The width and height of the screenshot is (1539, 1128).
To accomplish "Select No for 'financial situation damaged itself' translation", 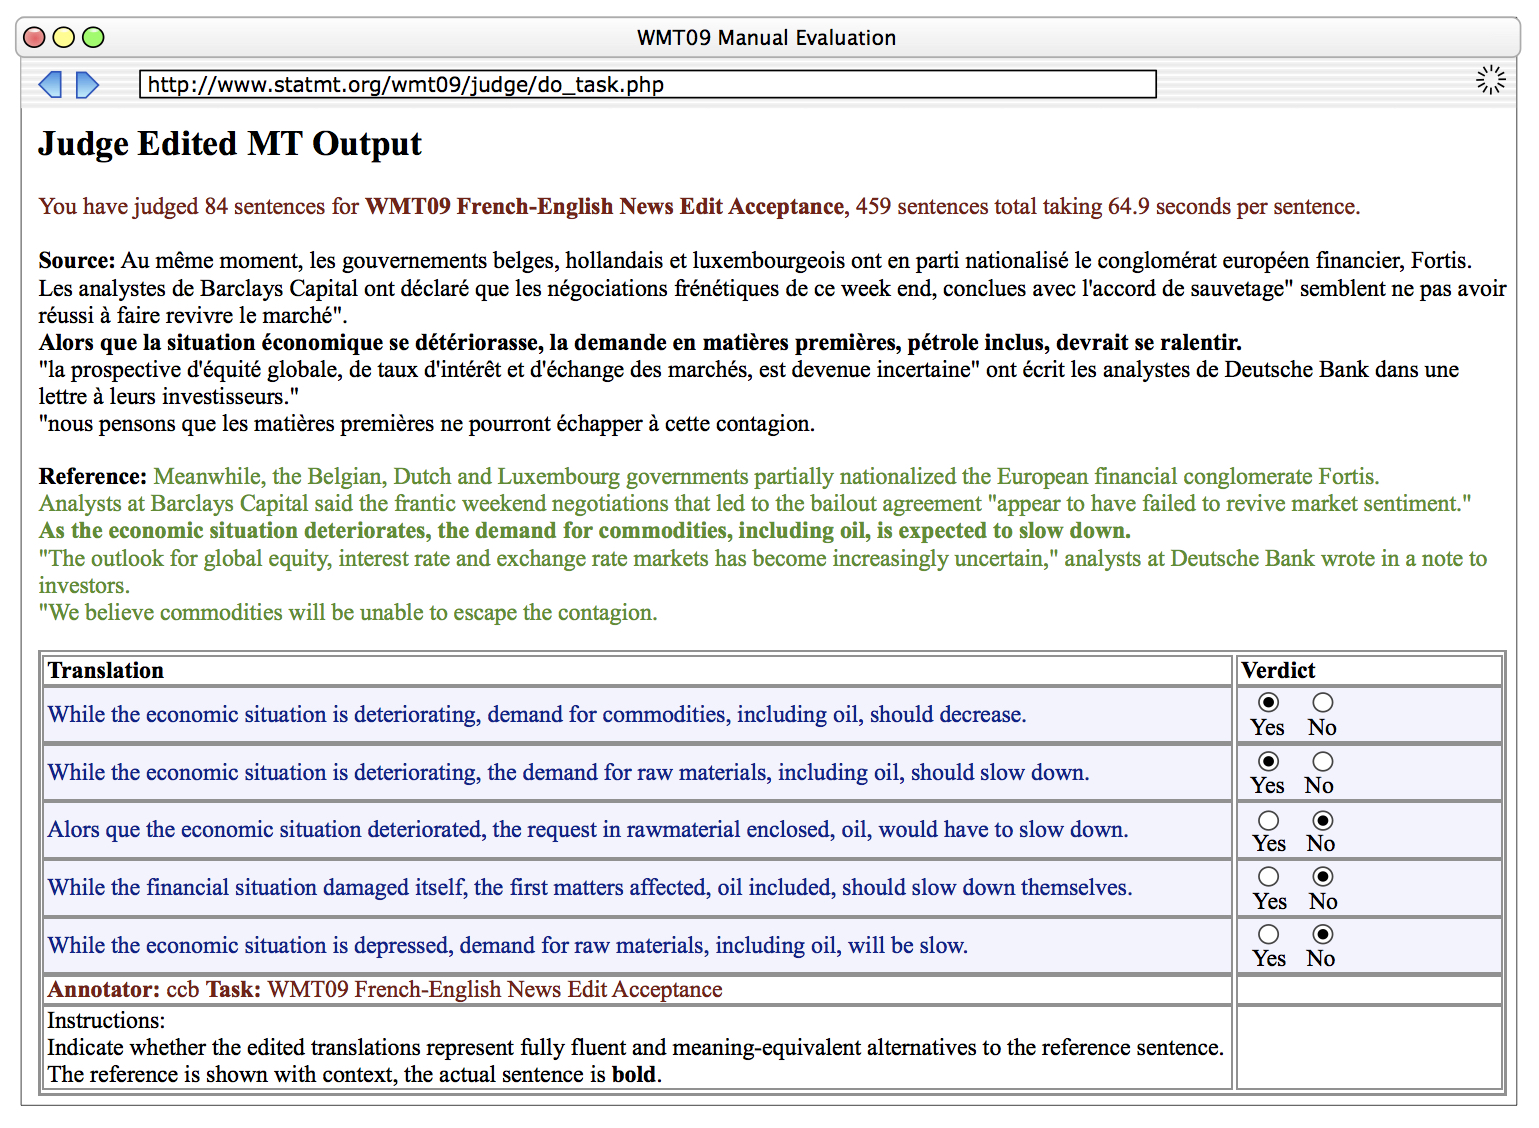I will pyautogui.click(x=1322, y=877).
